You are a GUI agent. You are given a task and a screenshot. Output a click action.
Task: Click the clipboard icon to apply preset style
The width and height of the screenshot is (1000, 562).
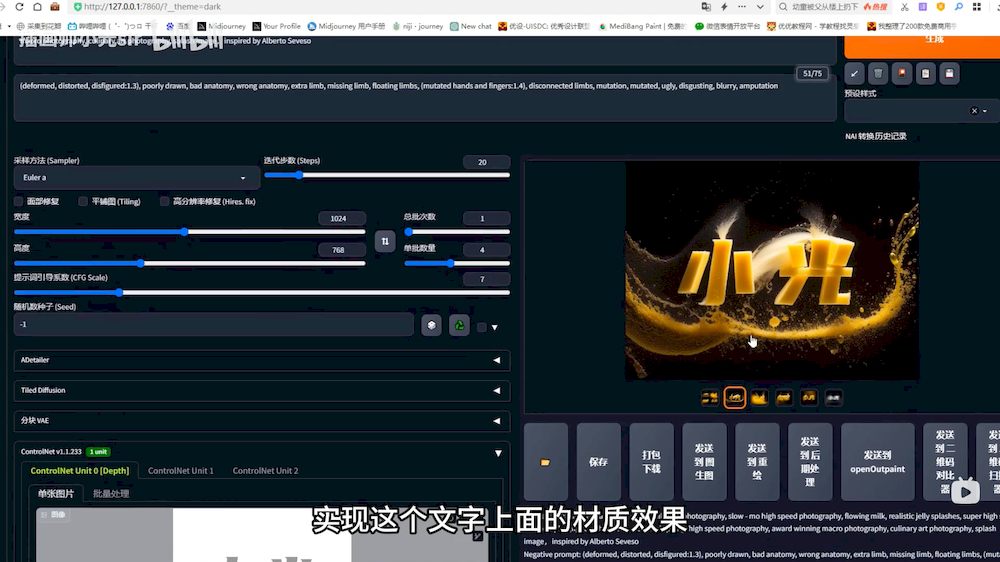click(926, 74)
